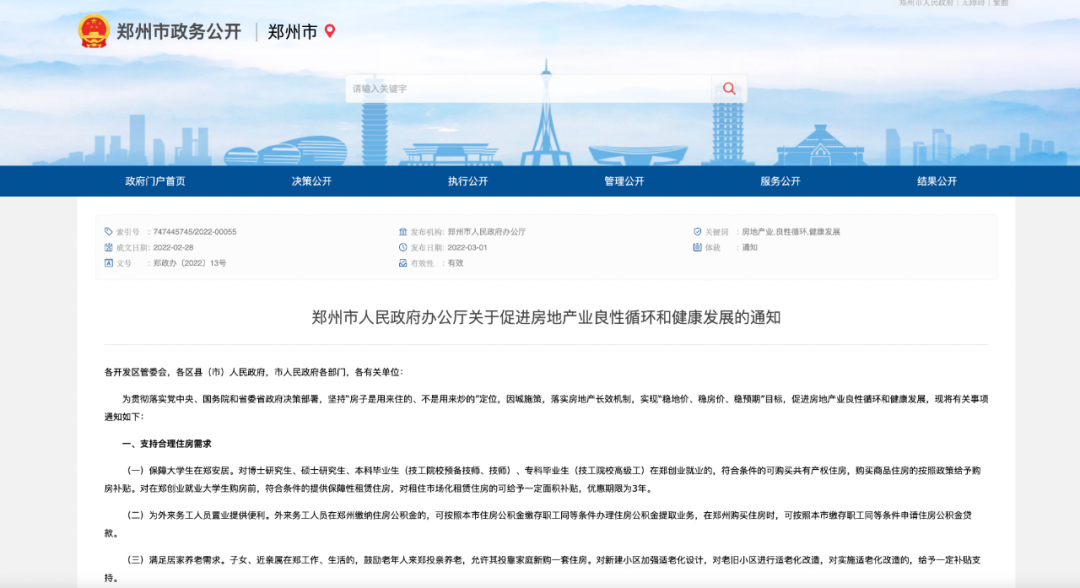The width and height of the screenshot is (1080, 588).
Task: Click the shield icon beside 关键词
Action: point(697,231)
